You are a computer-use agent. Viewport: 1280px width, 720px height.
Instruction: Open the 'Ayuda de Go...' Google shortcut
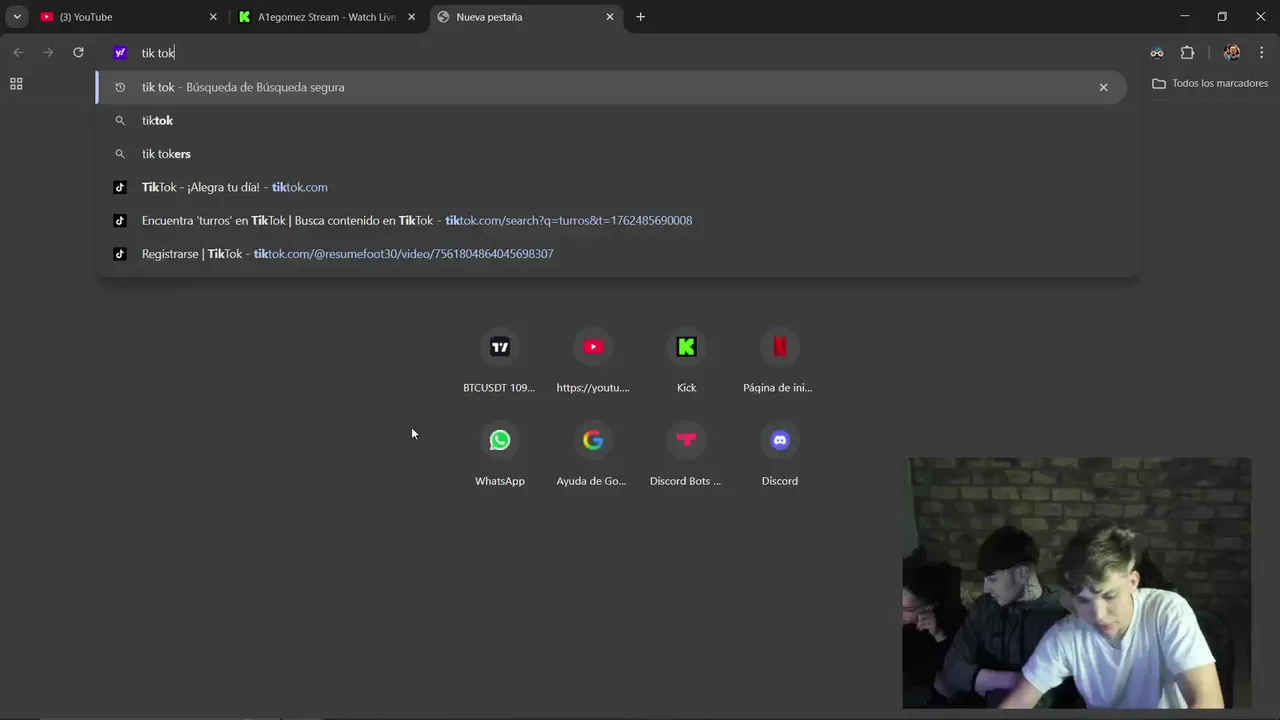[593, 454]
